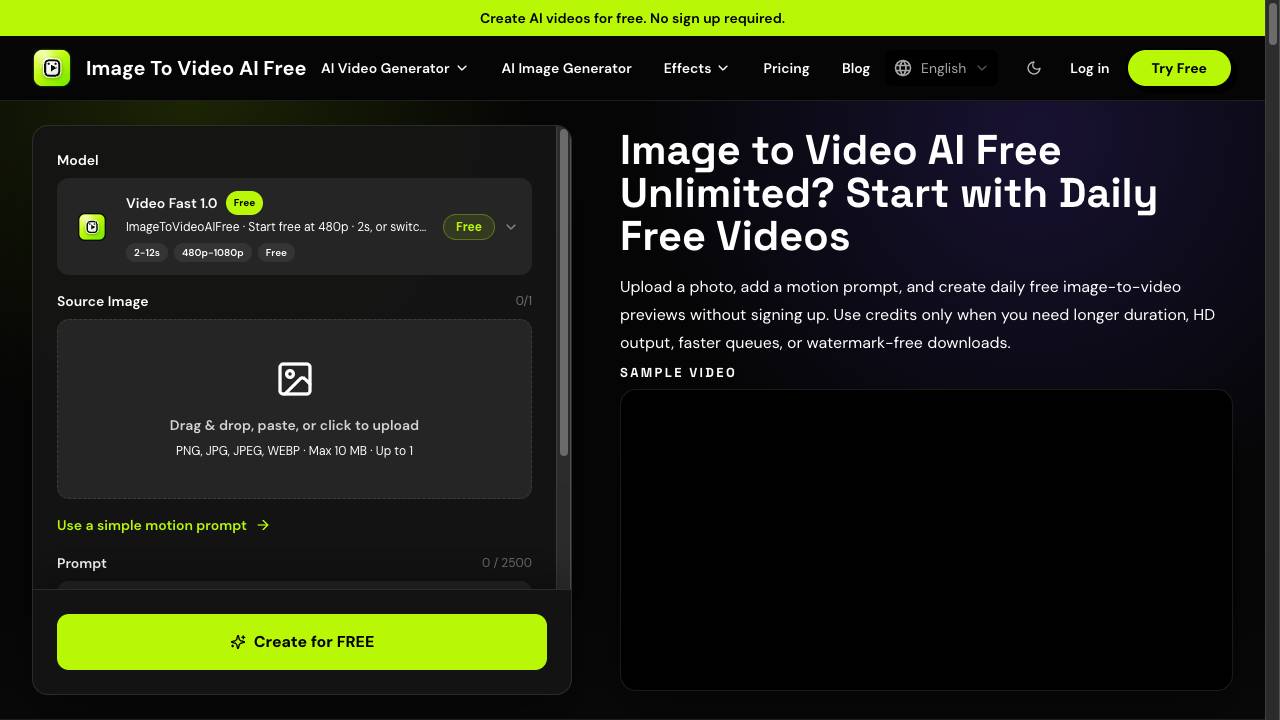This screenshot has height=720, width=1280.
Task: Click the globe language icon
Action: pos(903,68)
